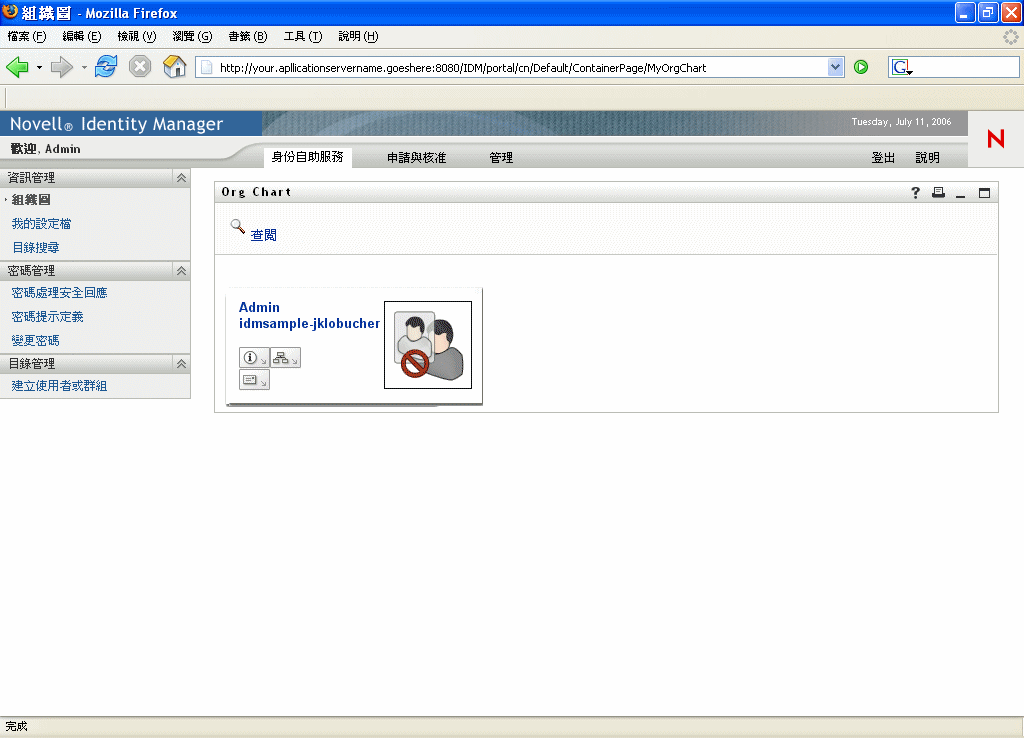1024x738 pixels.
Task: Open the address bar URL dropdown
Action: click(835, 67)
